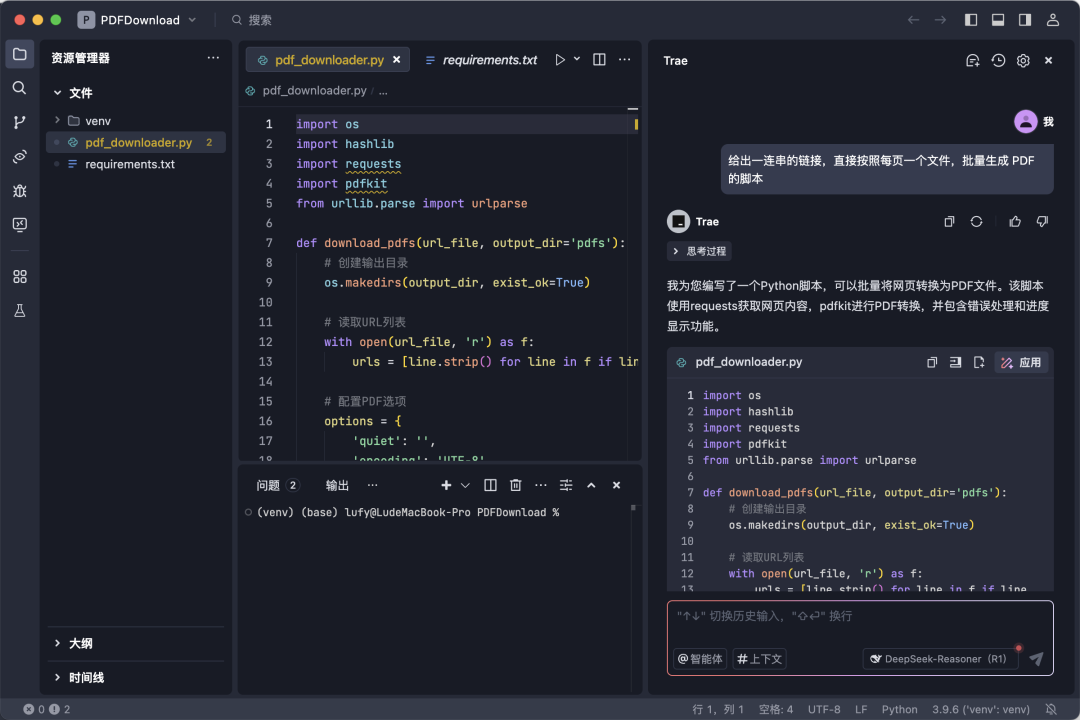Viewport: 1080px width, 720px height.
Task: Show Trae chat history
Action: click(998, 61)
